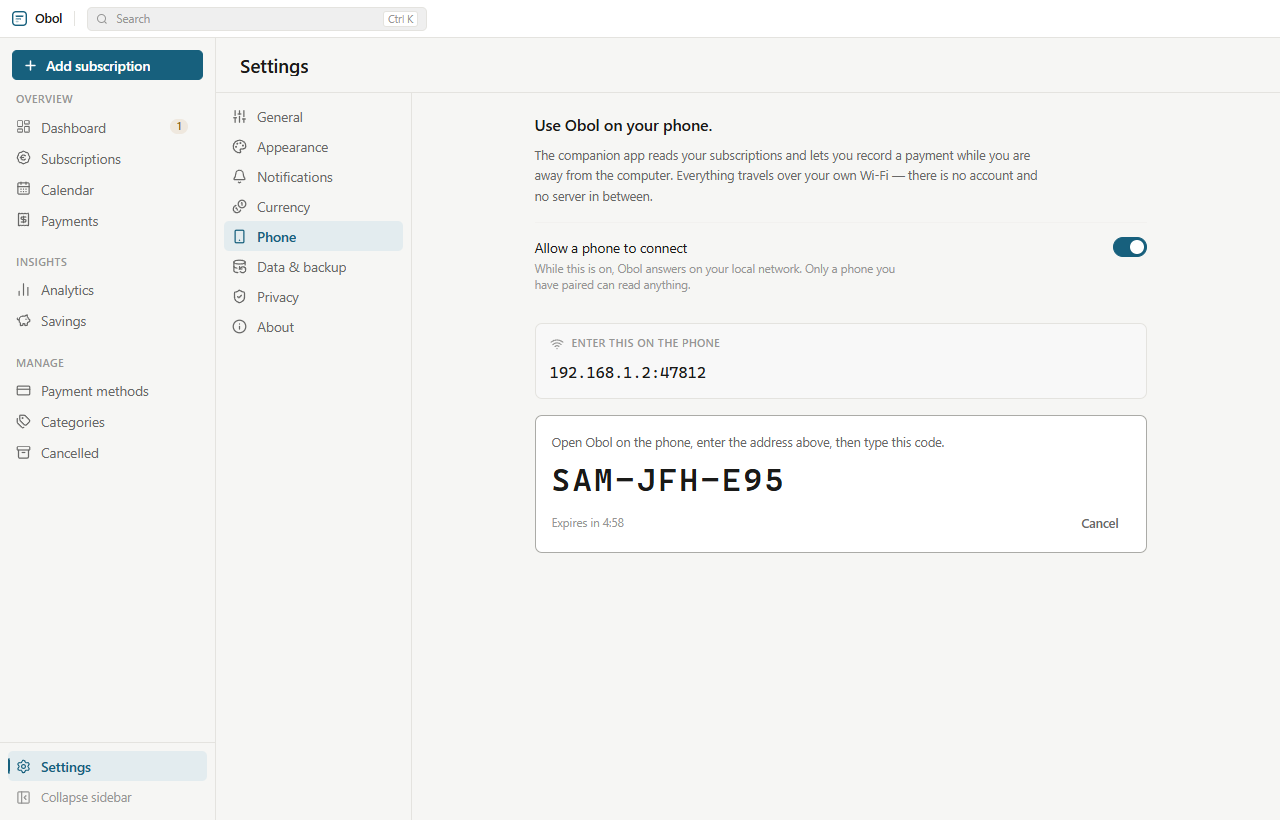
Task: Click the Privacy shield icon
Action: [x=239, y=297]
